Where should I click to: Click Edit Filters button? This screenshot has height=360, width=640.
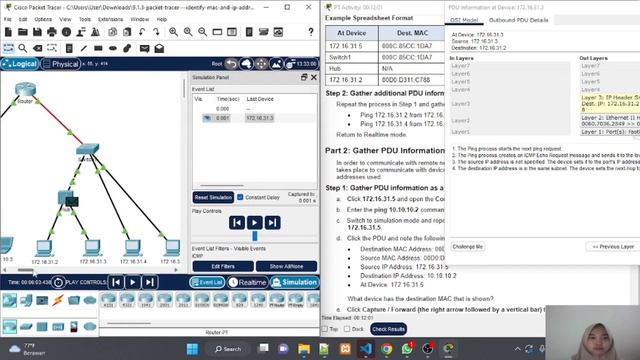click(x=223, y=266)
